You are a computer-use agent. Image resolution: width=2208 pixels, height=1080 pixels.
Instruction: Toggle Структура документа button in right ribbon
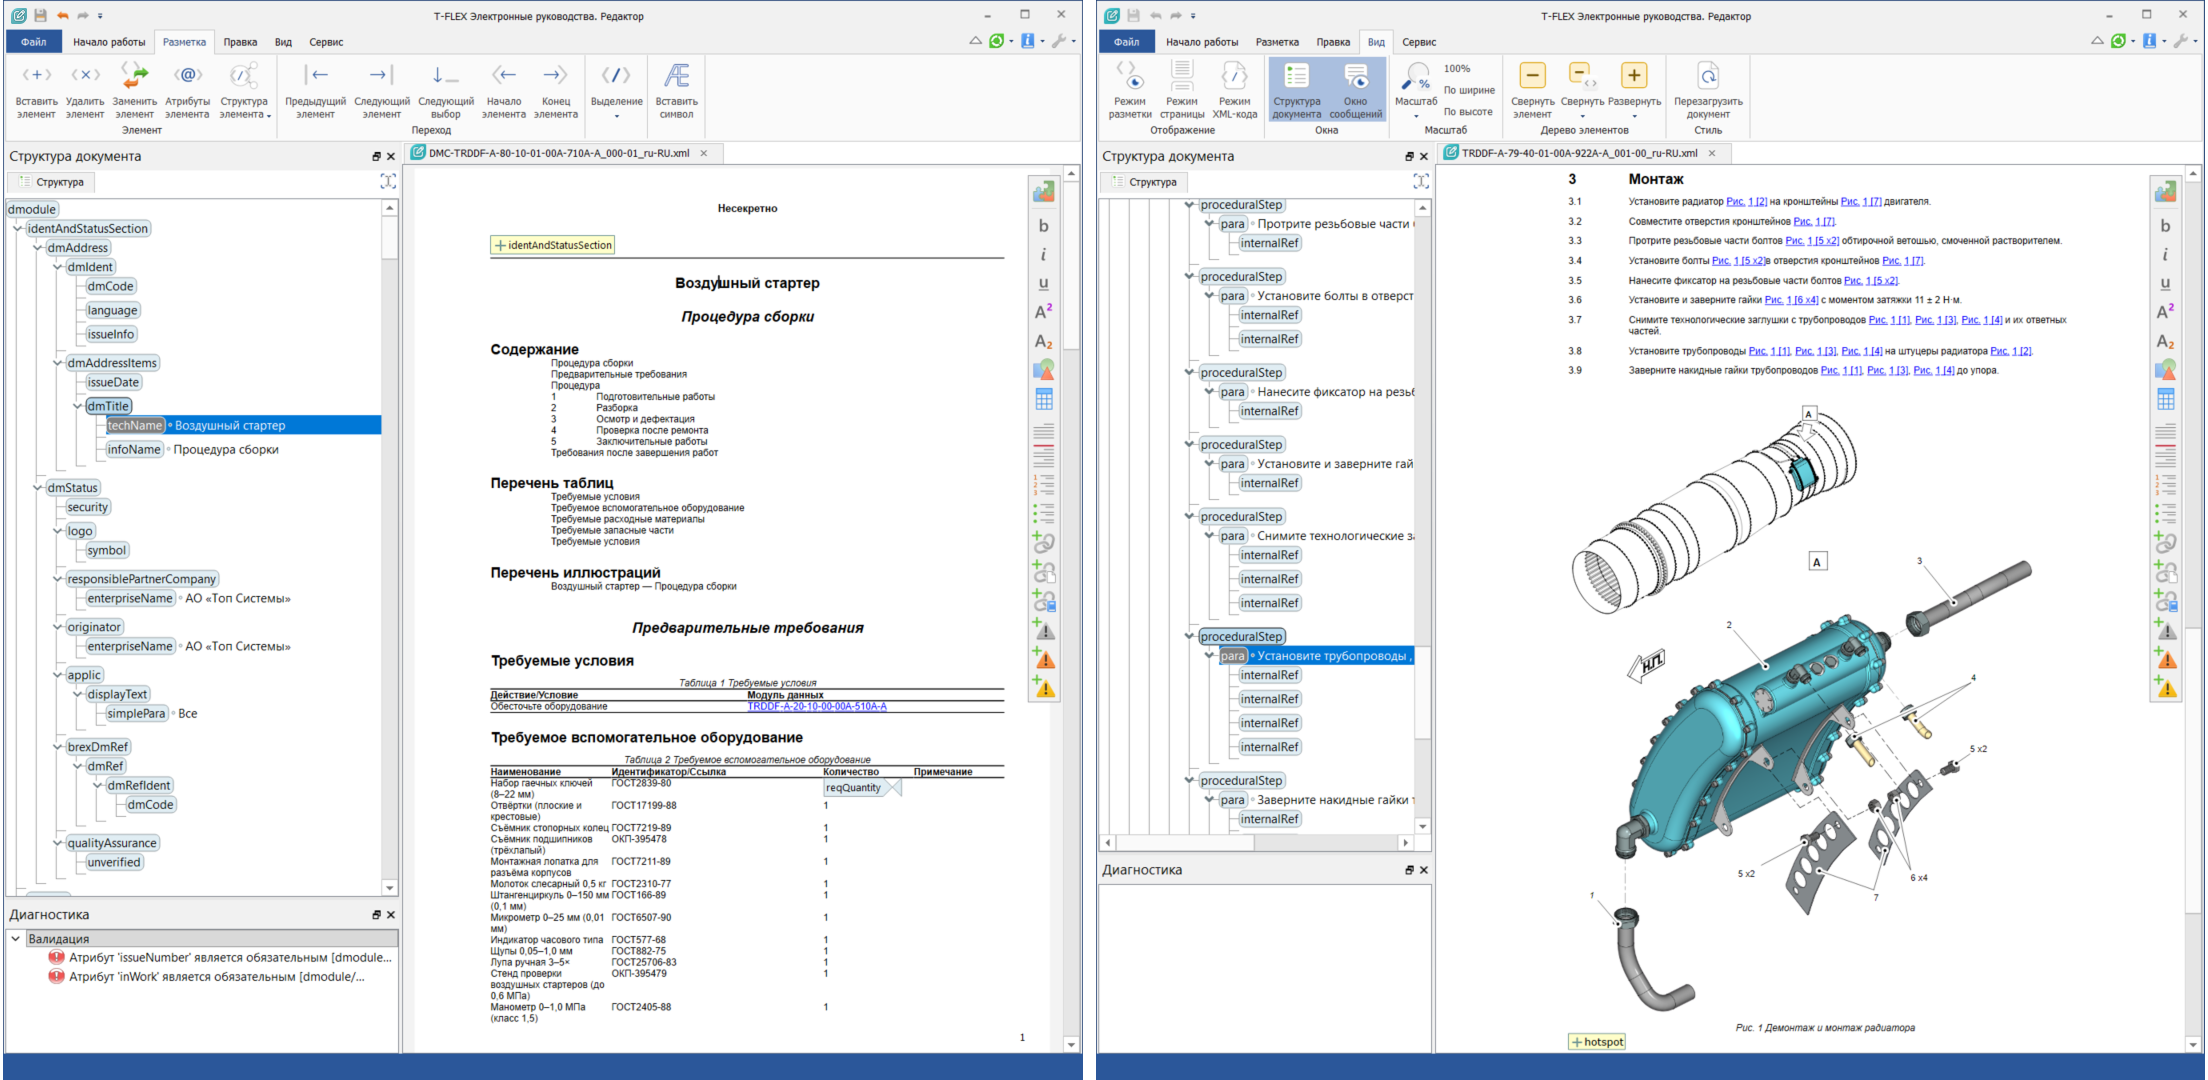(x=1297, y=89)
